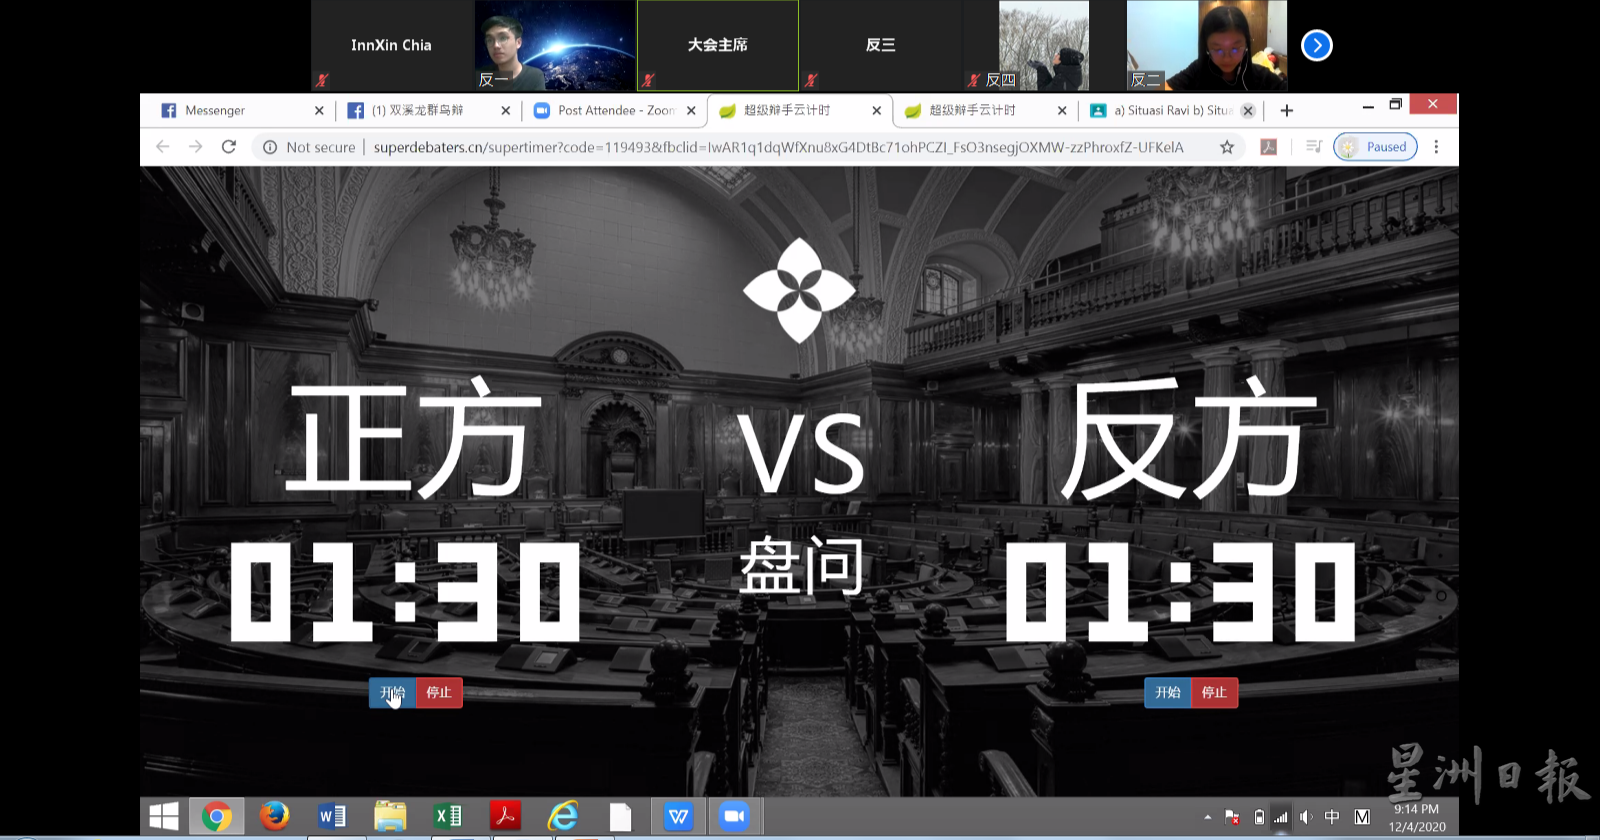The height and width of the screenshot is (840, 1600).
Task: Go forward in browser history
Action: (x=196, y=147)
